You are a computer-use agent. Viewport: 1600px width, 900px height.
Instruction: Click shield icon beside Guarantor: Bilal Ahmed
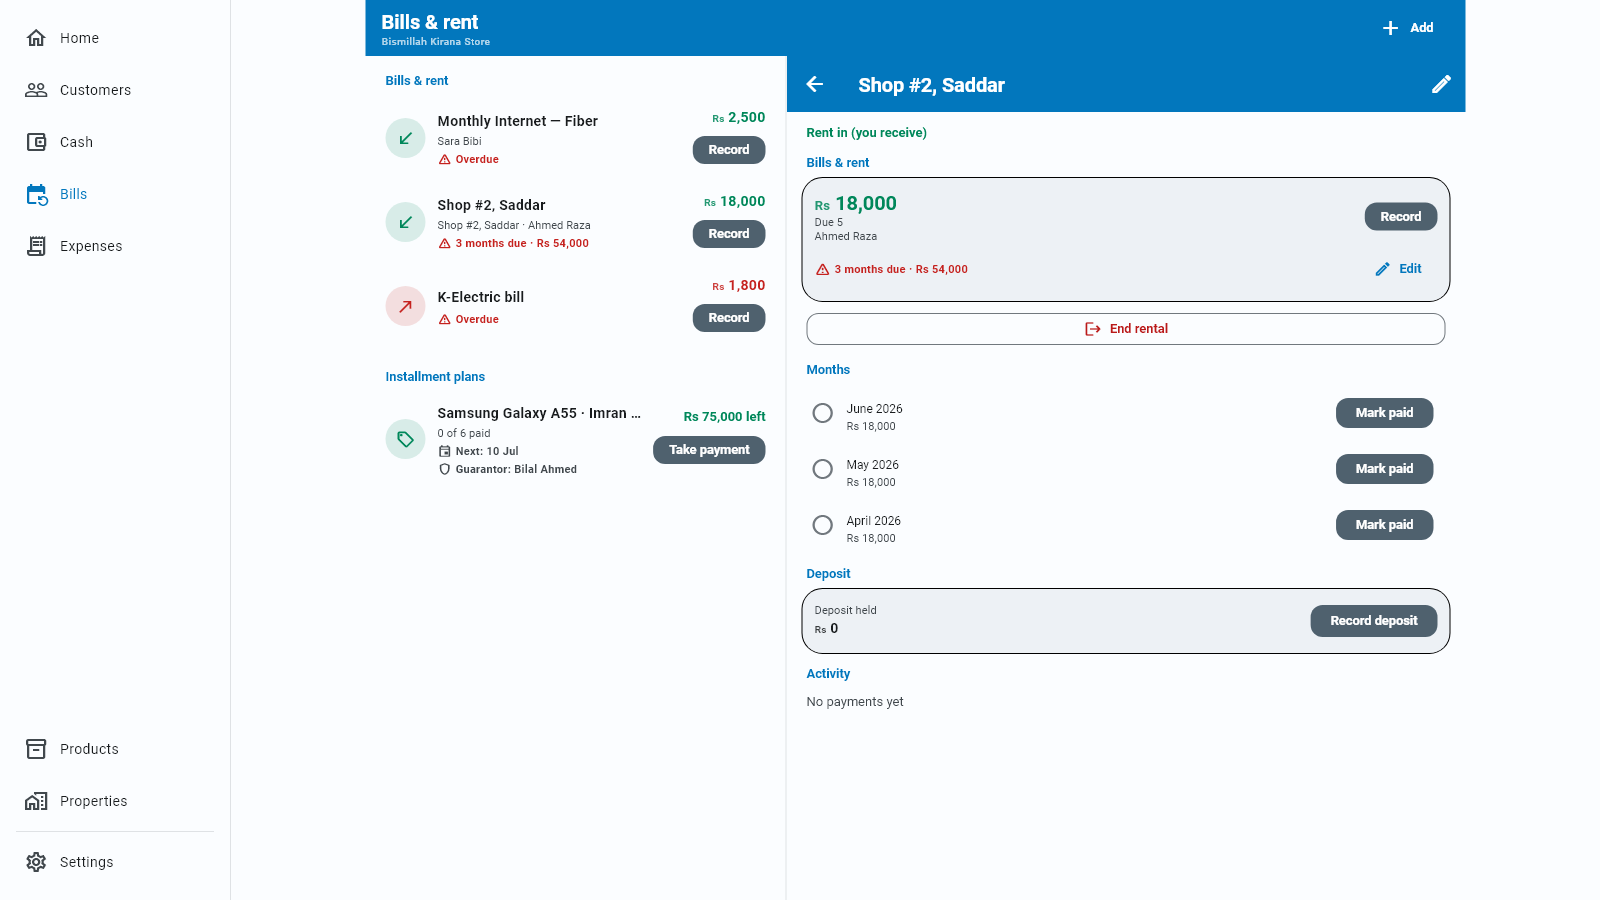coord(445,469)
